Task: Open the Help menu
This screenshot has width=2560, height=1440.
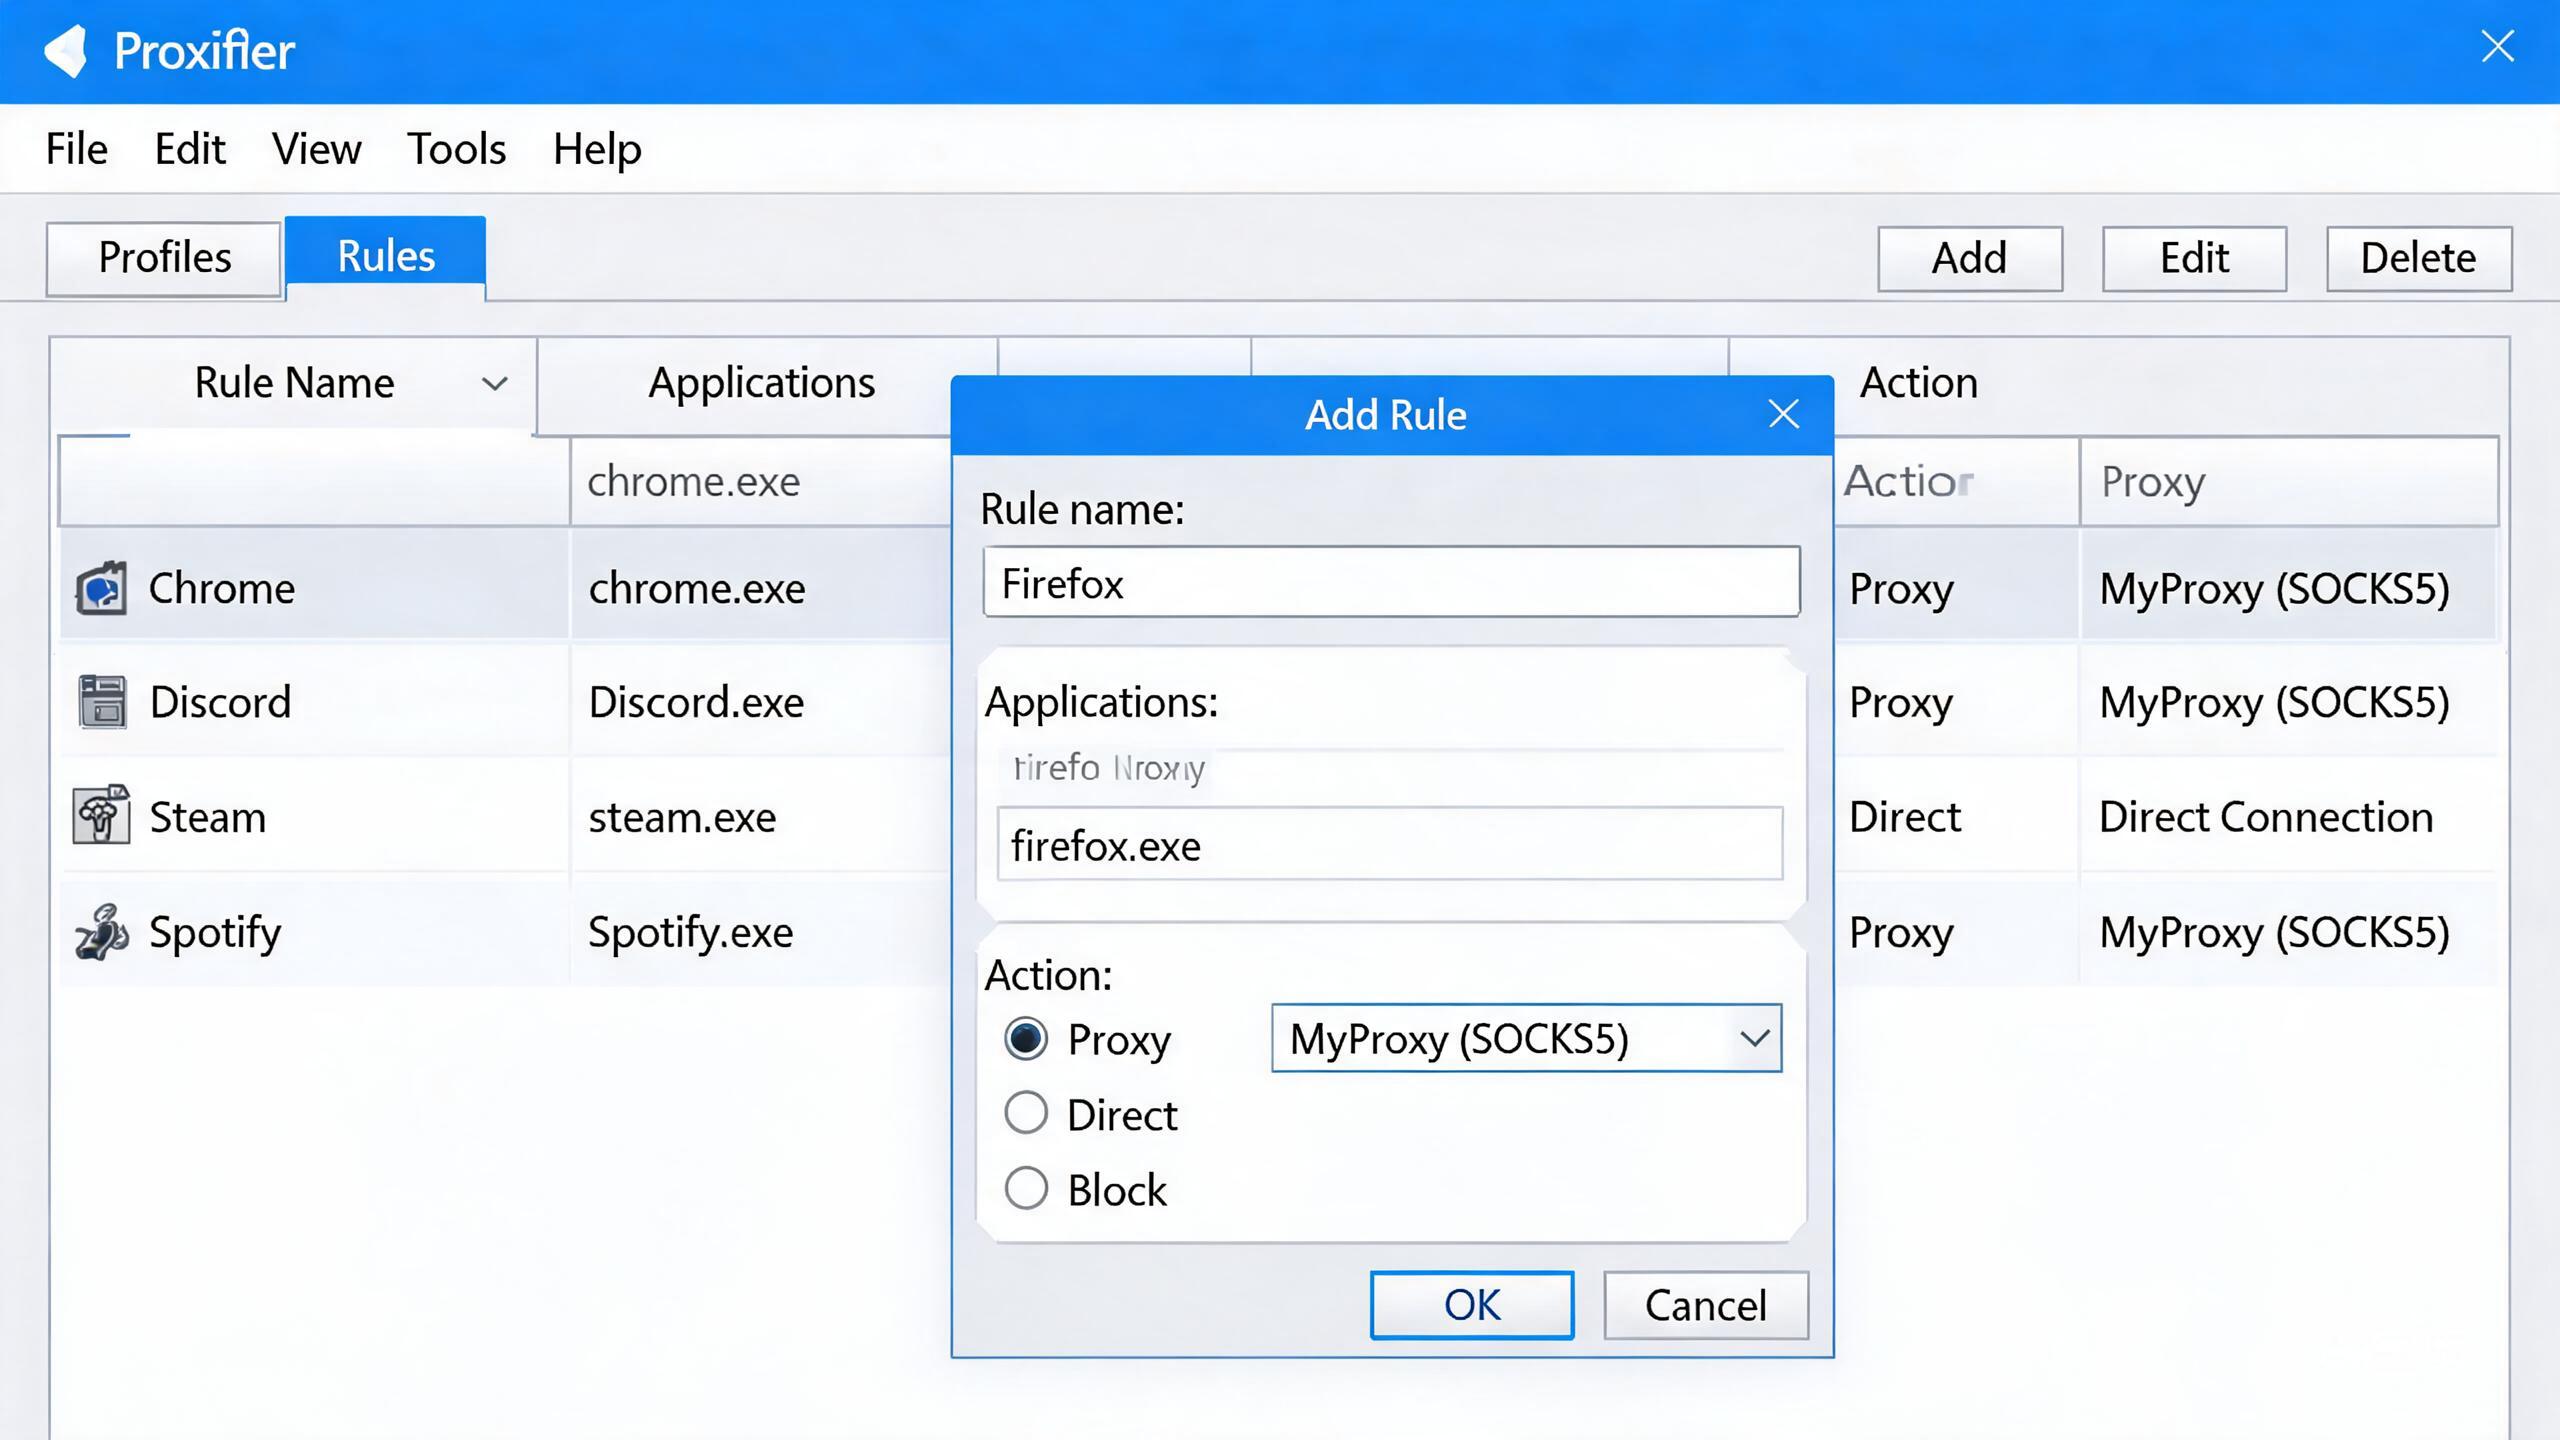Action: 597,149
